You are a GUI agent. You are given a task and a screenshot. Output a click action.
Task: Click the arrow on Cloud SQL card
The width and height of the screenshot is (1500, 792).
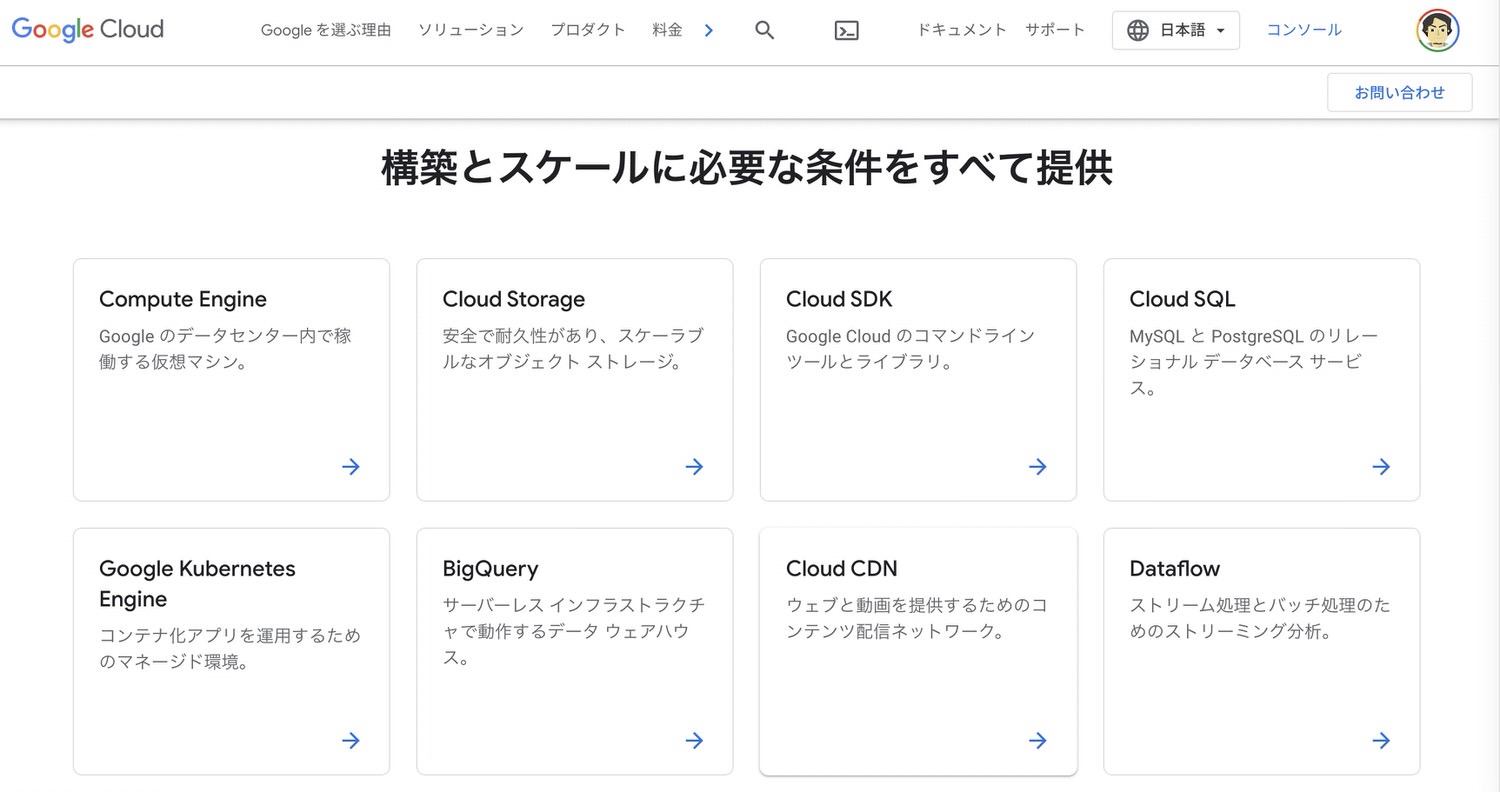tap(1381, 466)
